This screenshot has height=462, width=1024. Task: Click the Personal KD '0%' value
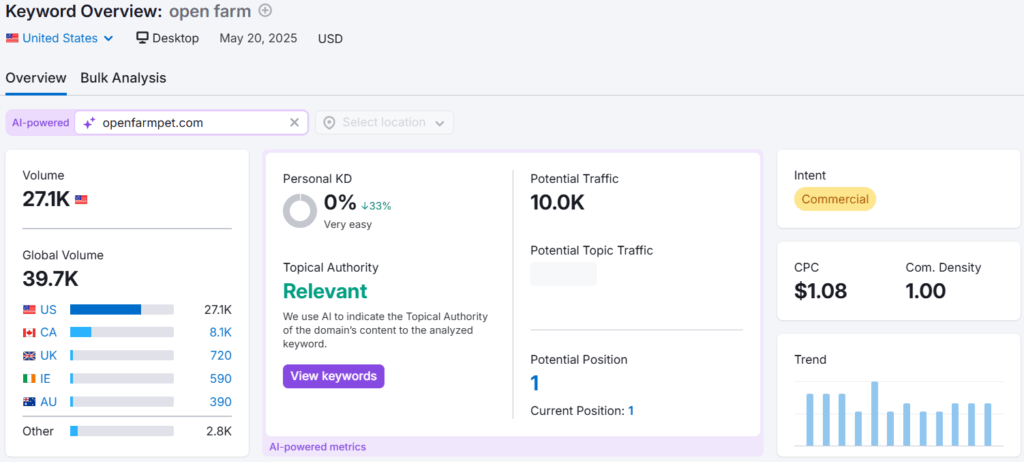[x=340, y=203]
